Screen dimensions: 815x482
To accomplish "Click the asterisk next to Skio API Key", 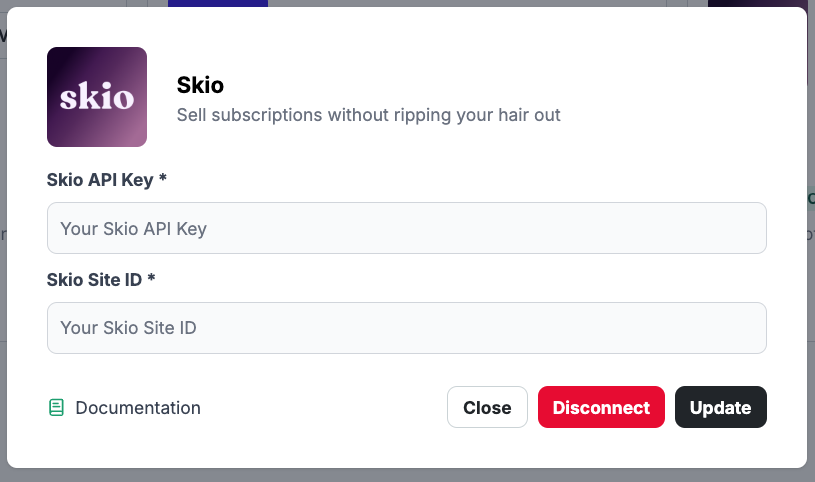I will pyautogui.click(x=162, y=180).
